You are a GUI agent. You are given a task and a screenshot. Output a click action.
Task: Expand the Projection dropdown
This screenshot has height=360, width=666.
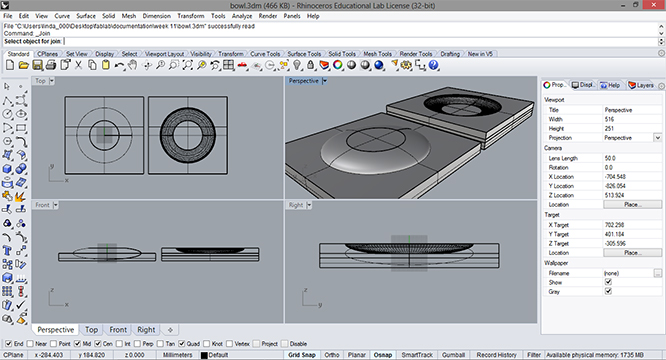coord(658,138)
